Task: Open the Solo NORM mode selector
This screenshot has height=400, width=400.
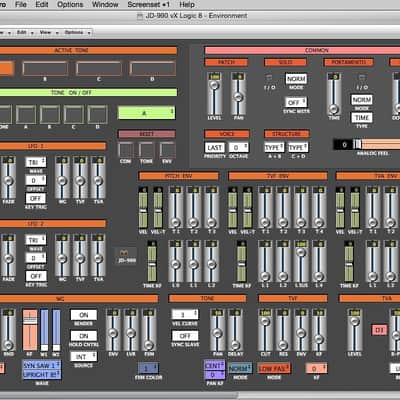Action: pos(296,79)
